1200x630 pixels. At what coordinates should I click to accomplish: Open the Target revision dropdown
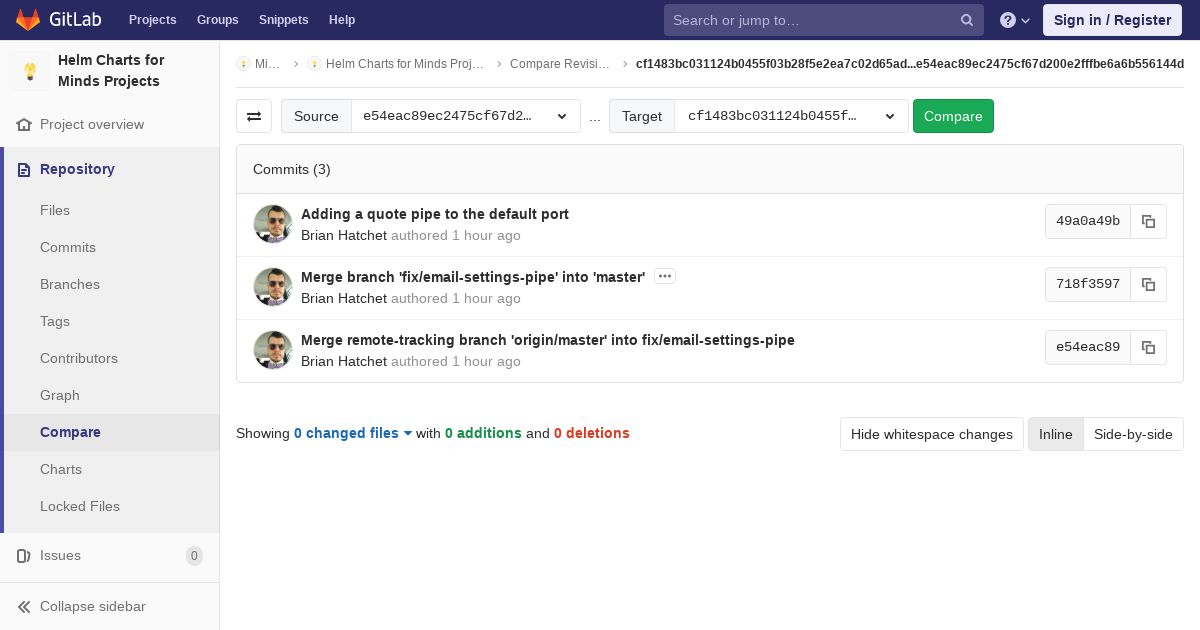tap(791, 116)
